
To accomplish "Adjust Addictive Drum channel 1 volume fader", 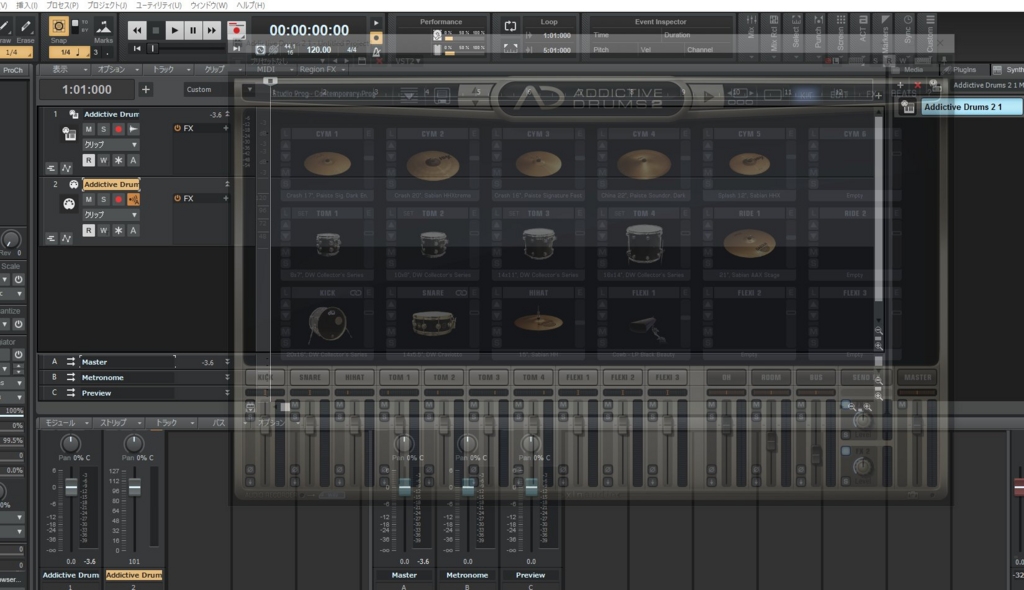I will (x=71, y=487).
